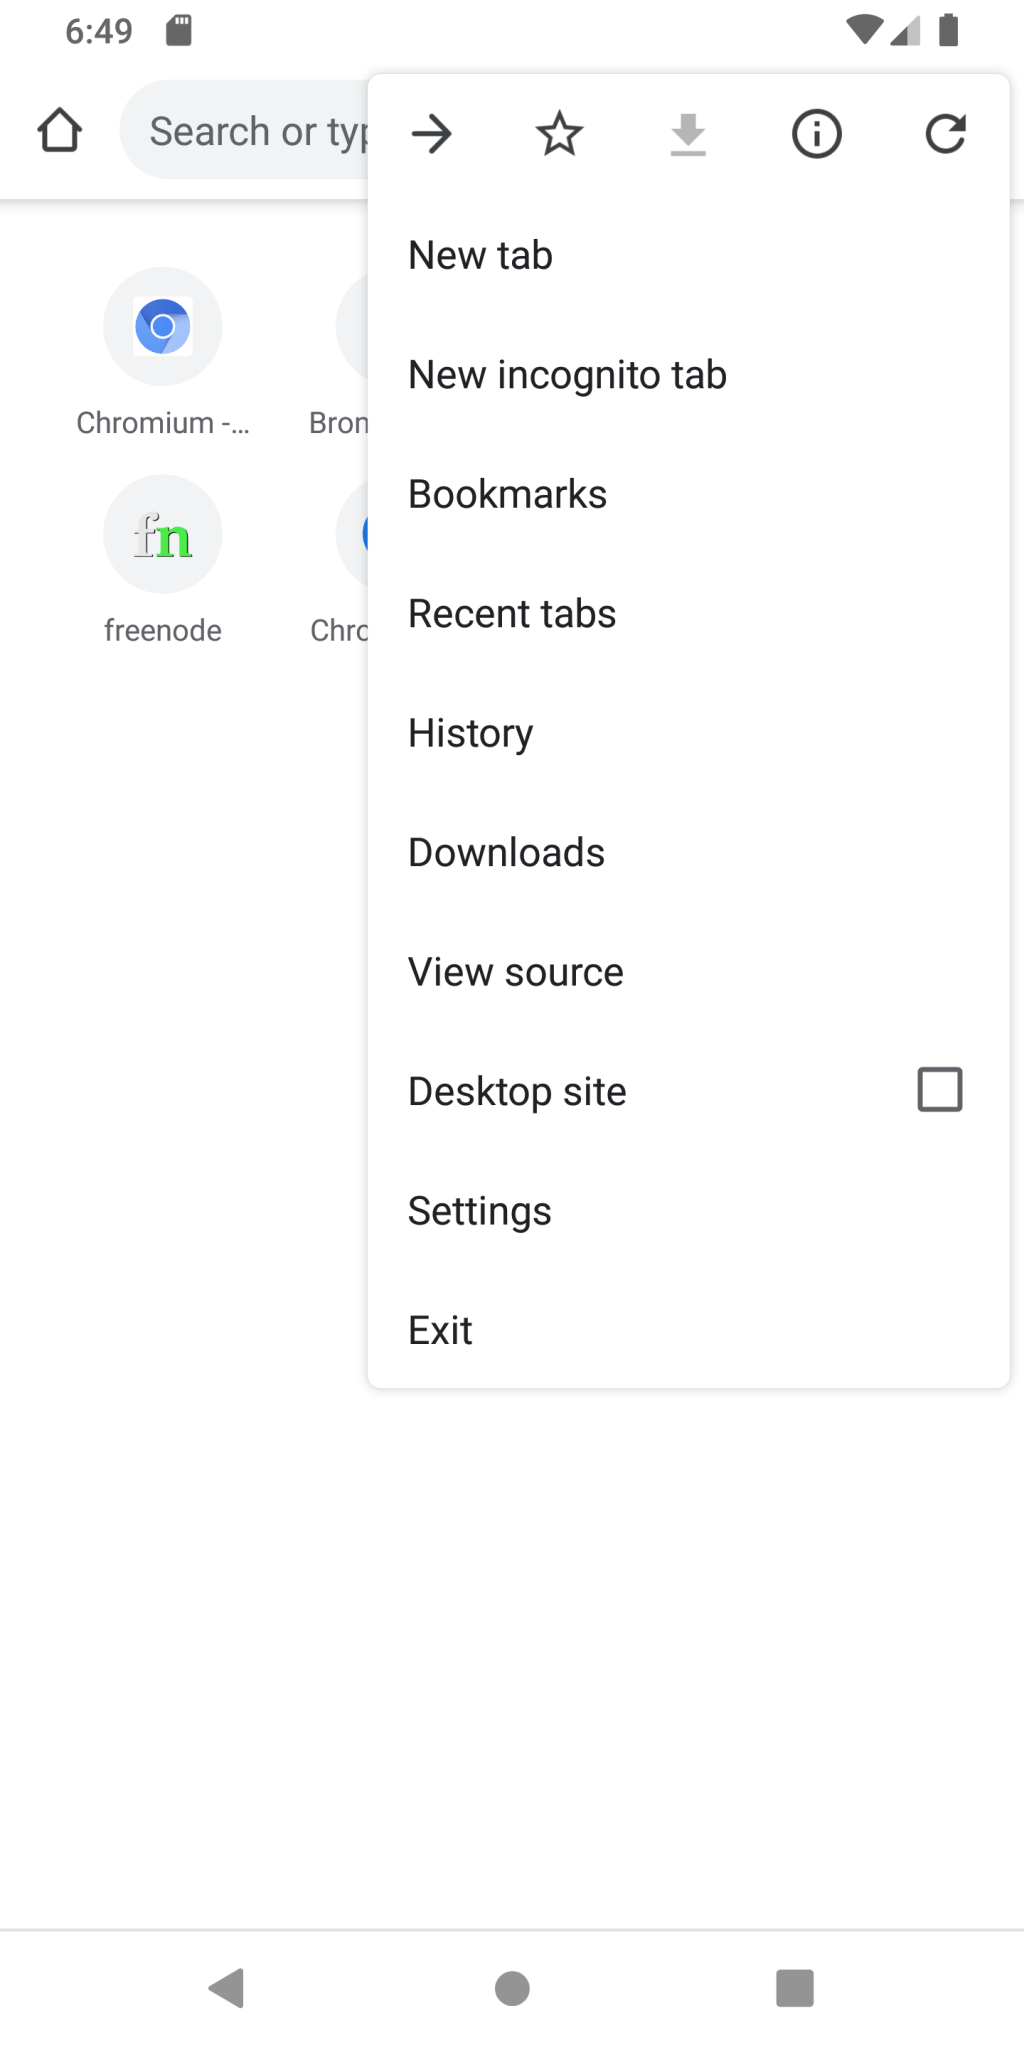Image resolution: width=1024 pixels, height=2048 pixels.
Task: Select View source from the menu
Action: pyautogui.click(x=515, y=971)
